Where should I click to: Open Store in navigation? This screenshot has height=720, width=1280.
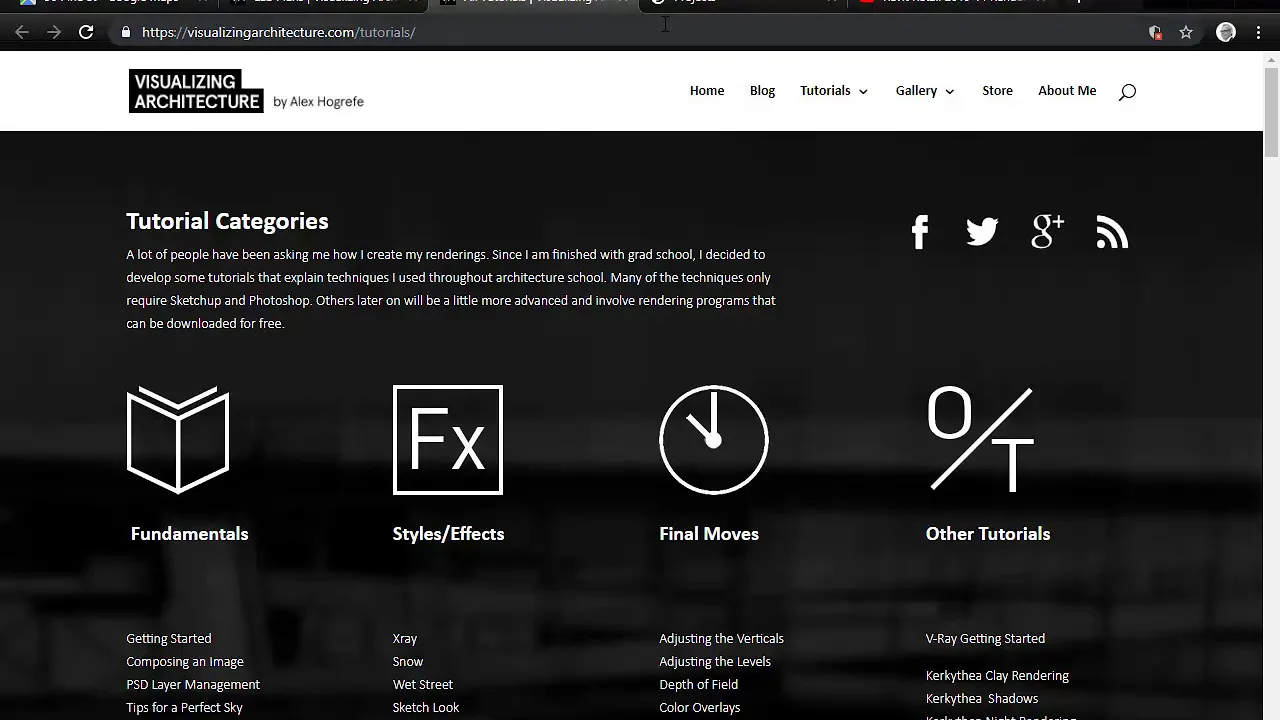click(x=997, y=90)
